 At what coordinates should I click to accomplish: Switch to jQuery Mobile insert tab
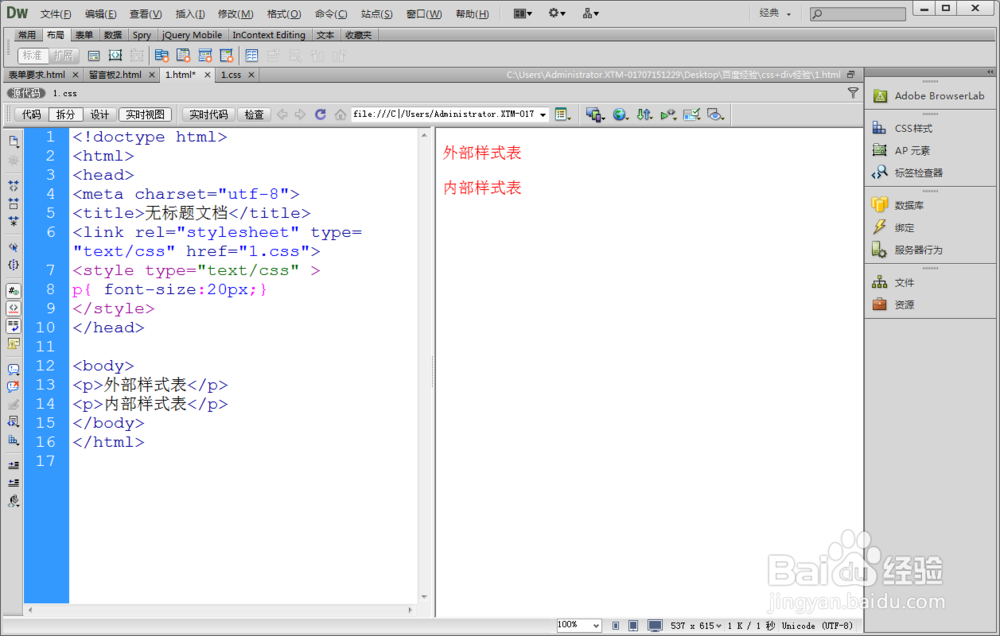[191, 35]
